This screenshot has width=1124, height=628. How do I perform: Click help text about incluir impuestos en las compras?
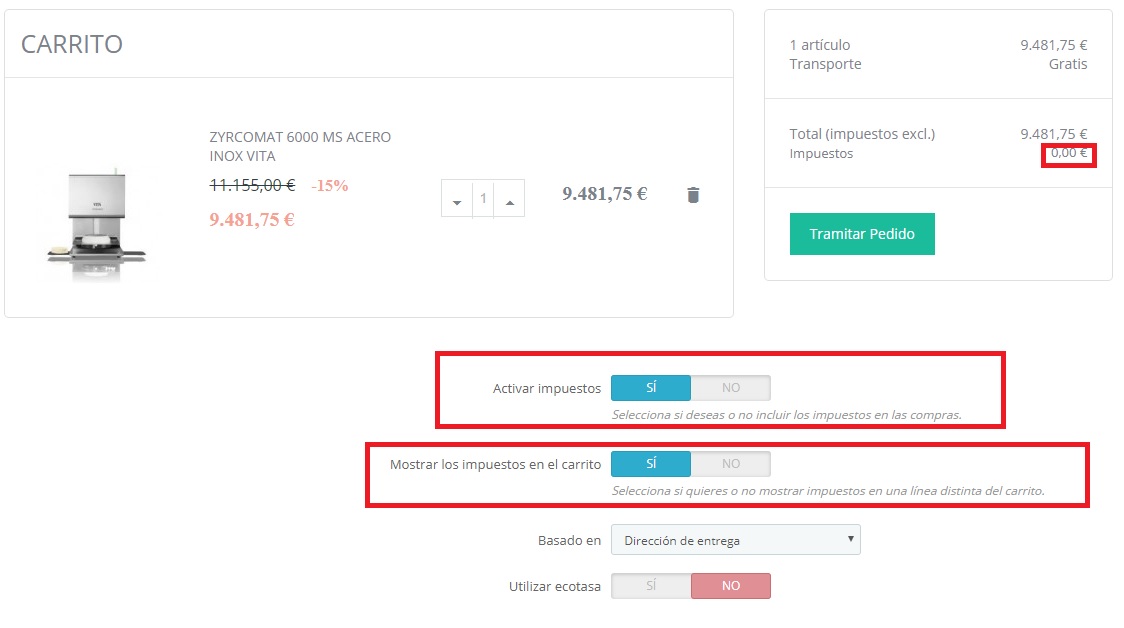pos(786,415)
